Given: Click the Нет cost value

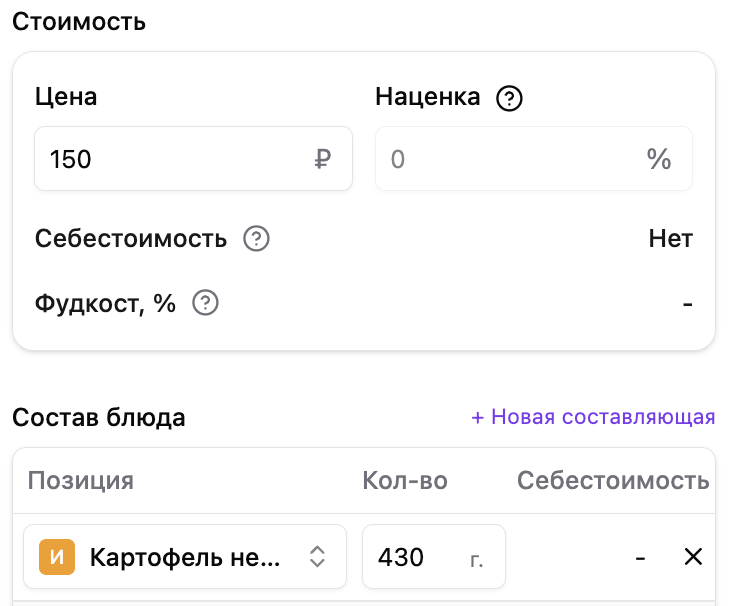Looking at the screenshot, I should pos(670,239).
